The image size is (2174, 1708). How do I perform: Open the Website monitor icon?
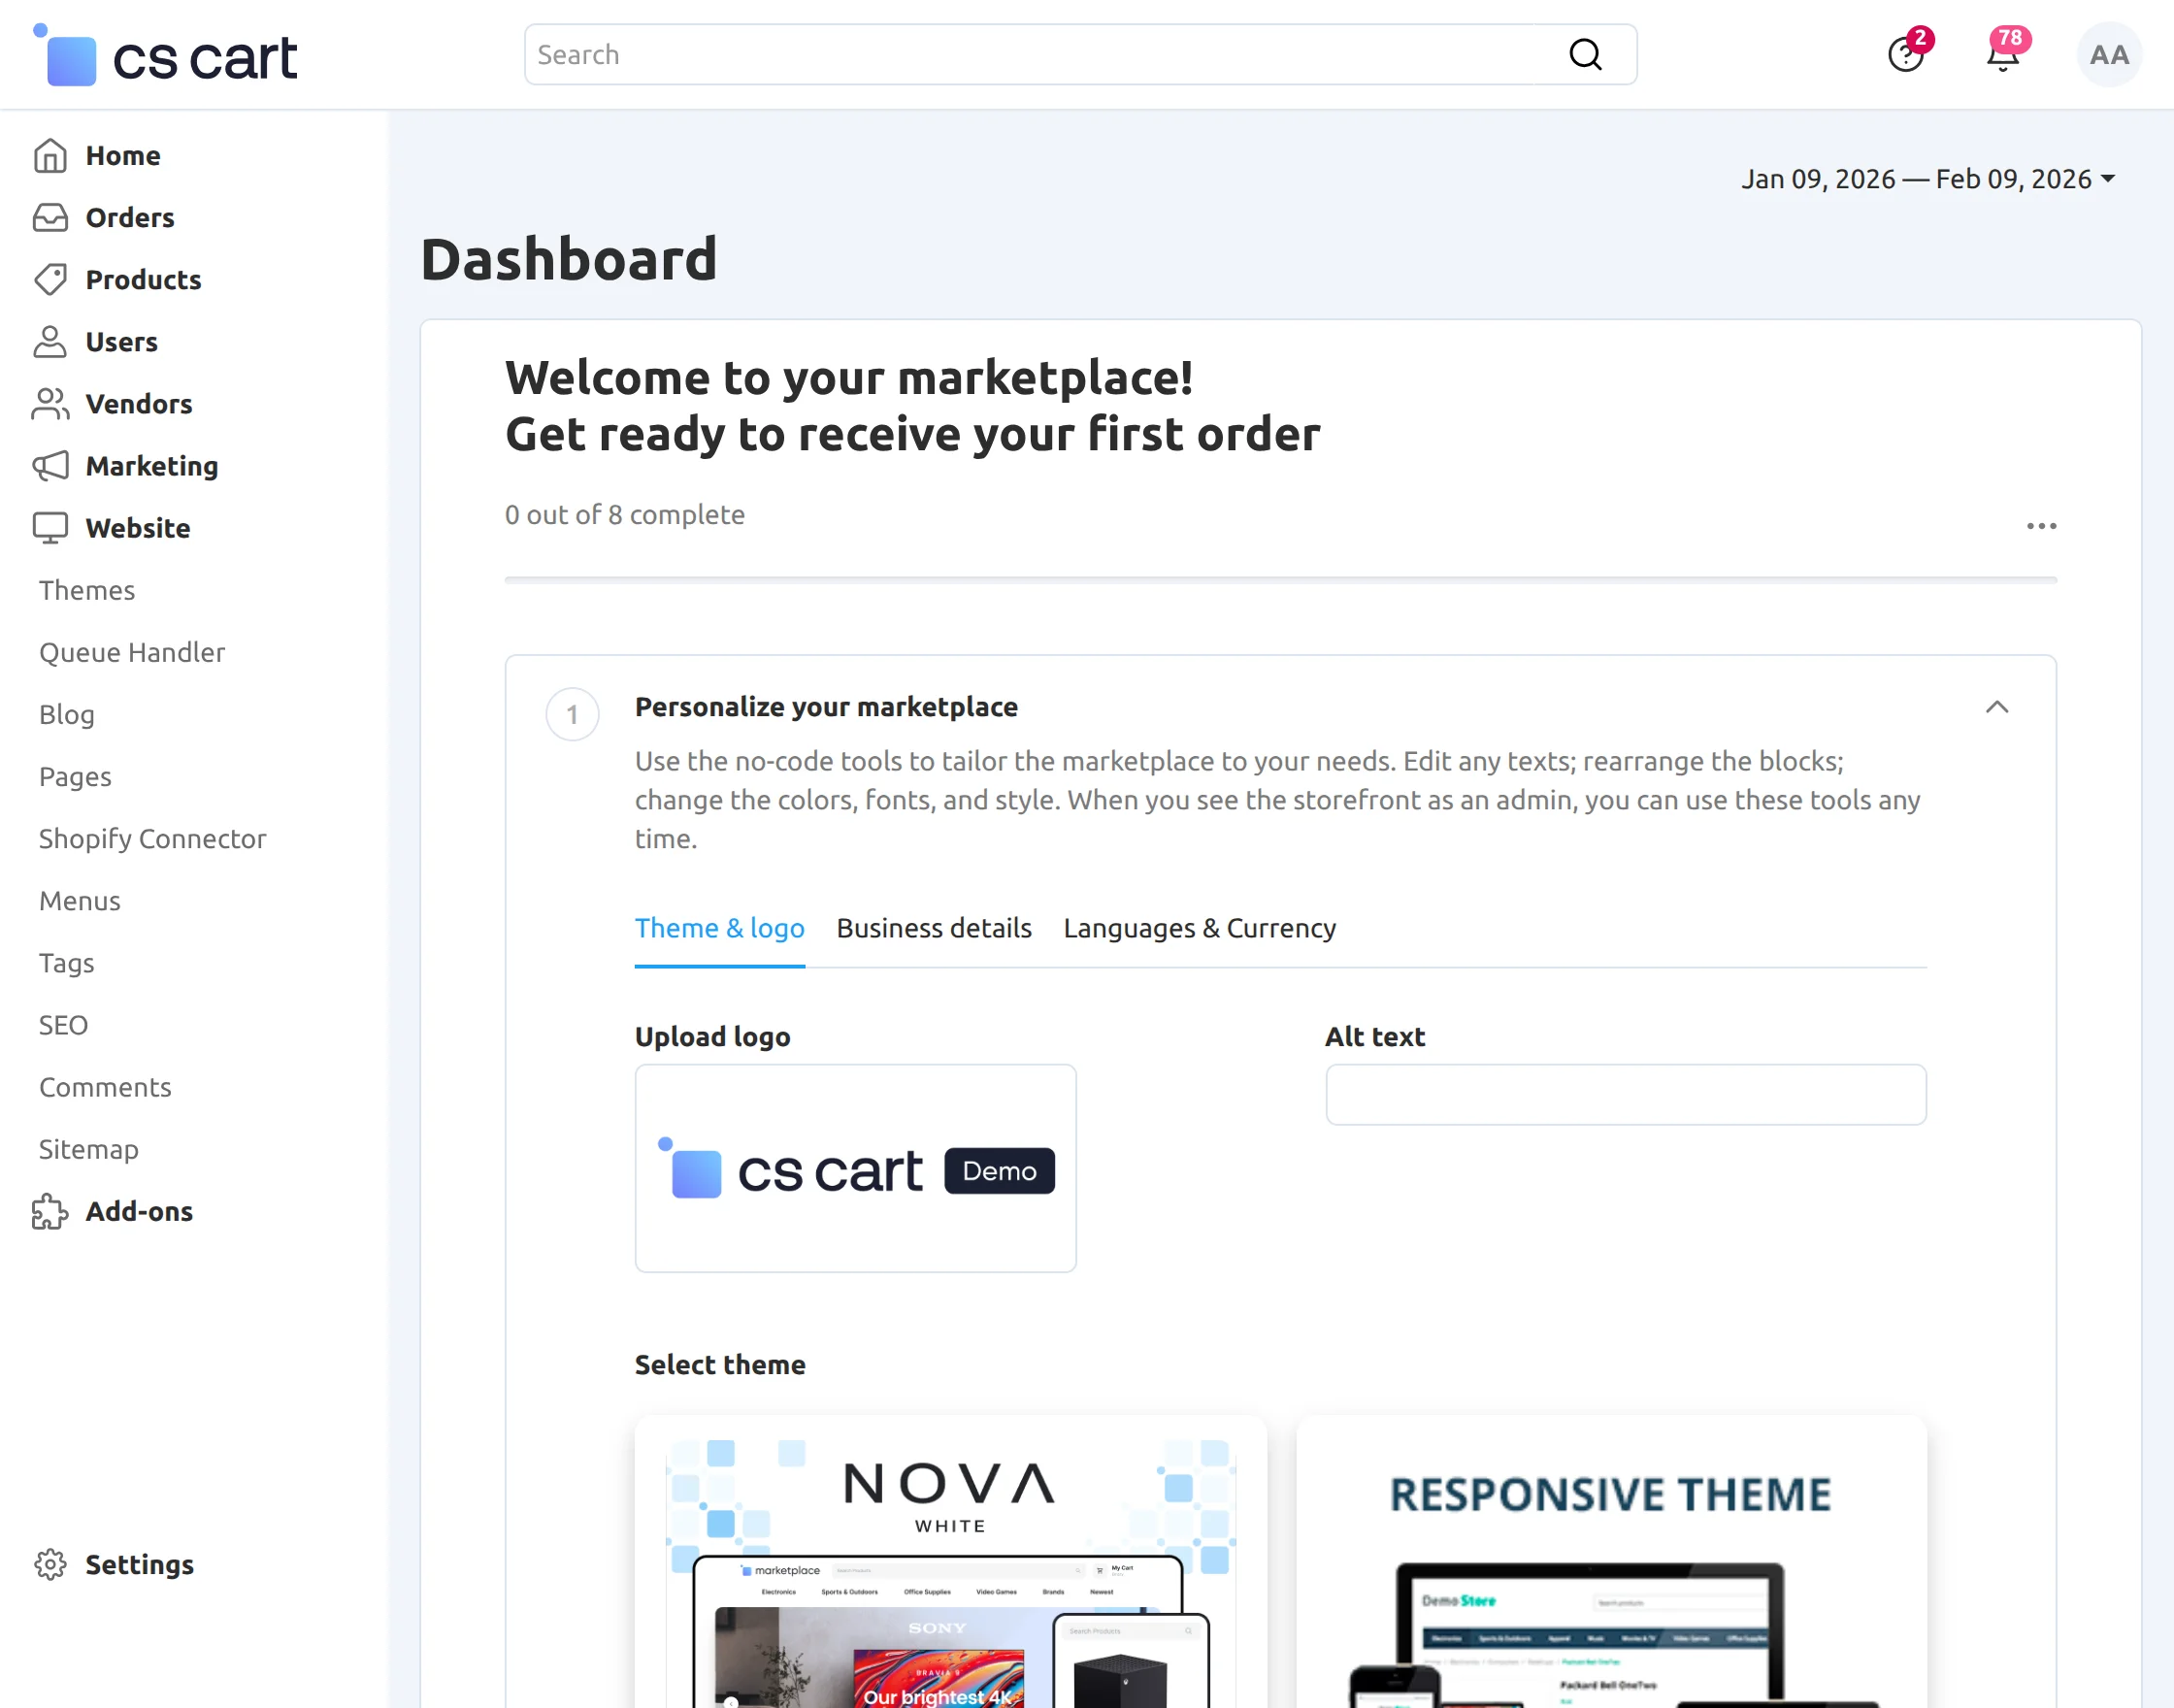point(51,528)
